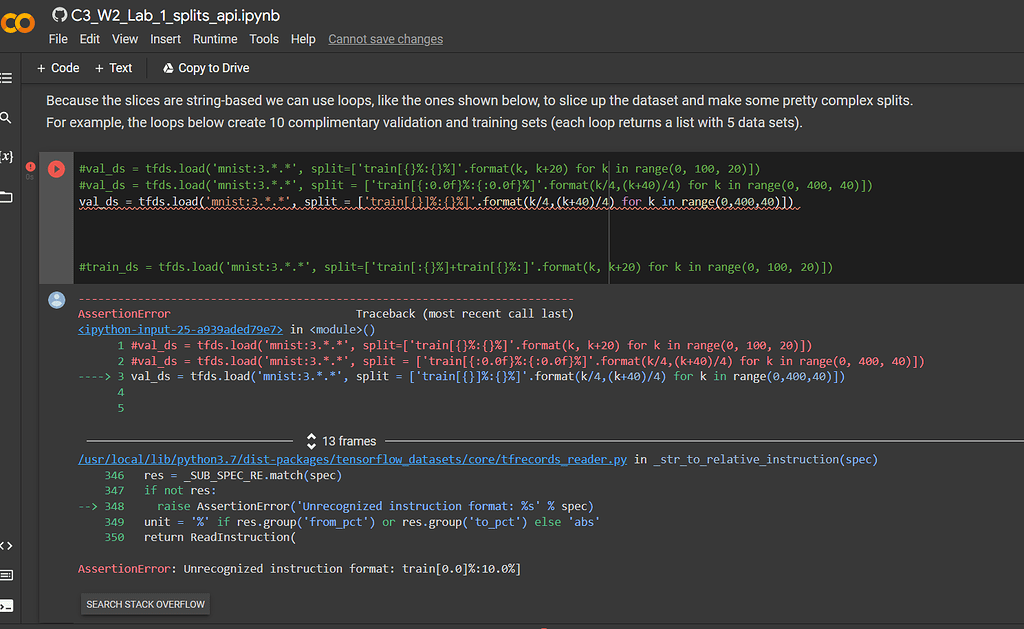Open the Files folder panel
1024x629 pixels.
coord(6,197)
